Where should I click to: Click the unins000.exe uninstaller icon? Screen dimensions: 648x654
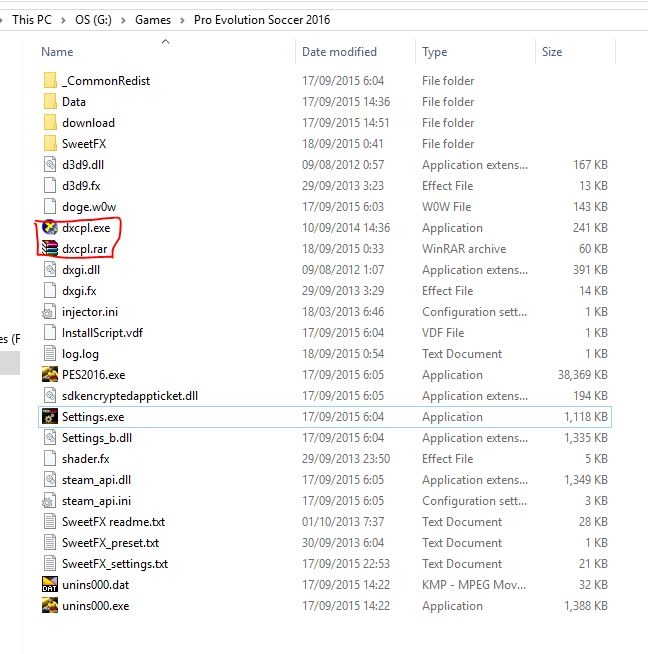50,605
